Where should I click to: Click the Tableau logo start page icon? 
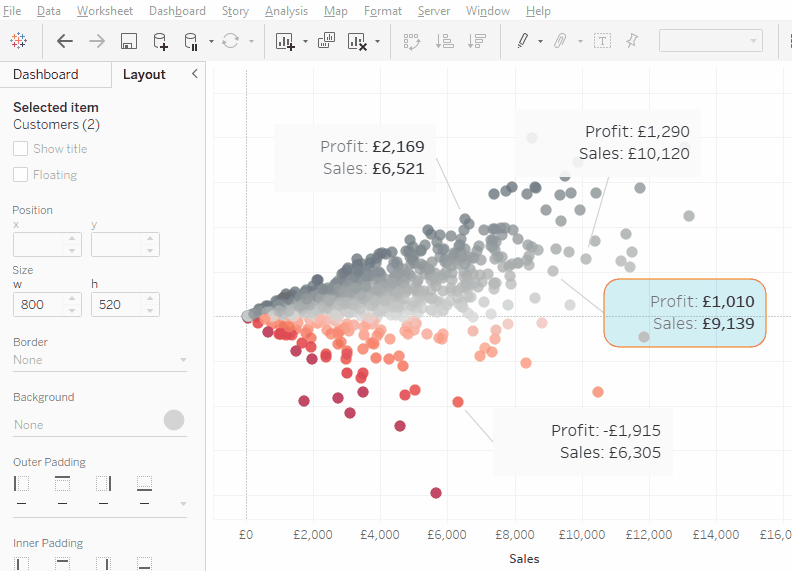[x=19, y=41]
